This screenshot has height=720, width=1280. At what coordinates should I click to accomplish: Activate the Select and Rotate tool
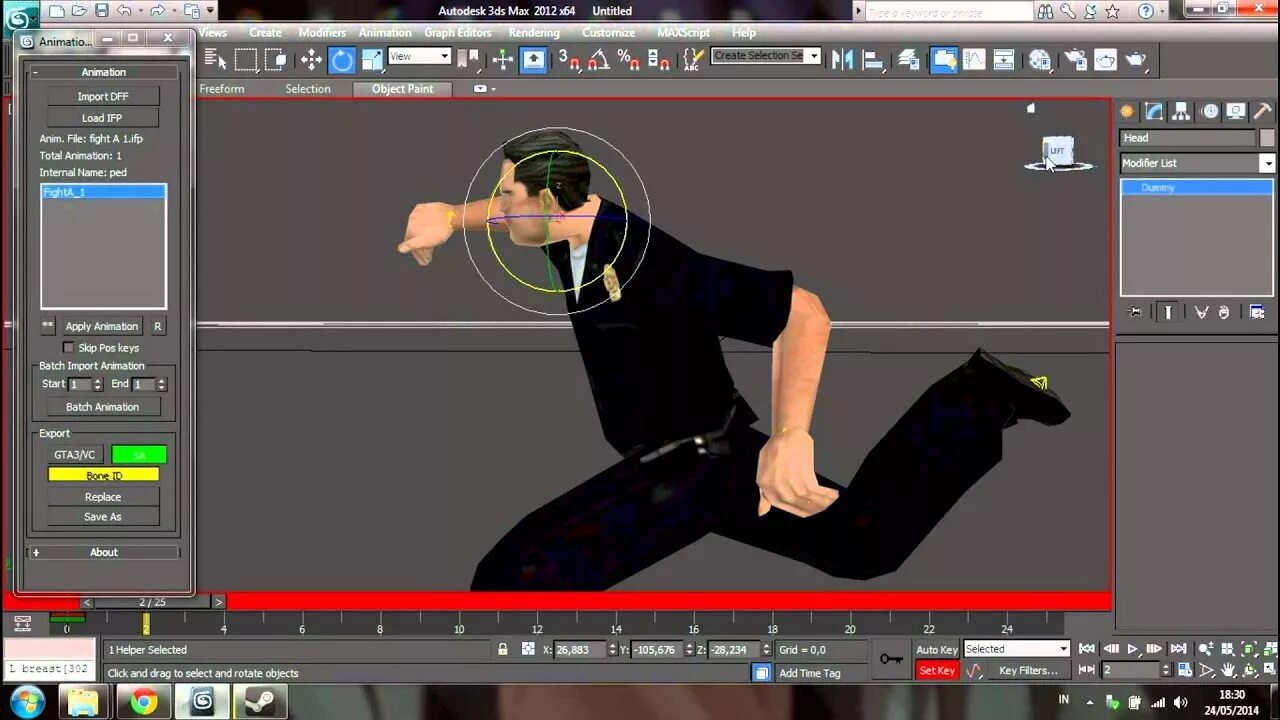pyautogui.click(x=342, y=60)
